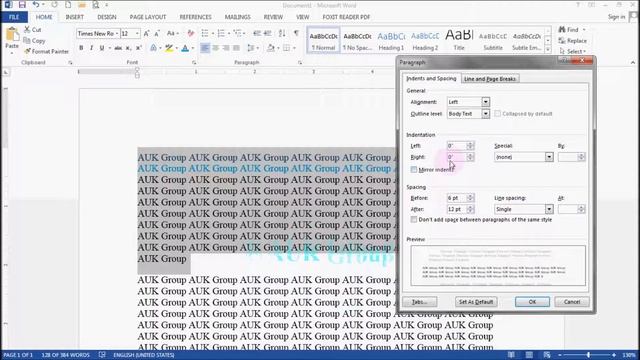Align text left
This screenshot has width=640, height=360.
tap(205, 48)
